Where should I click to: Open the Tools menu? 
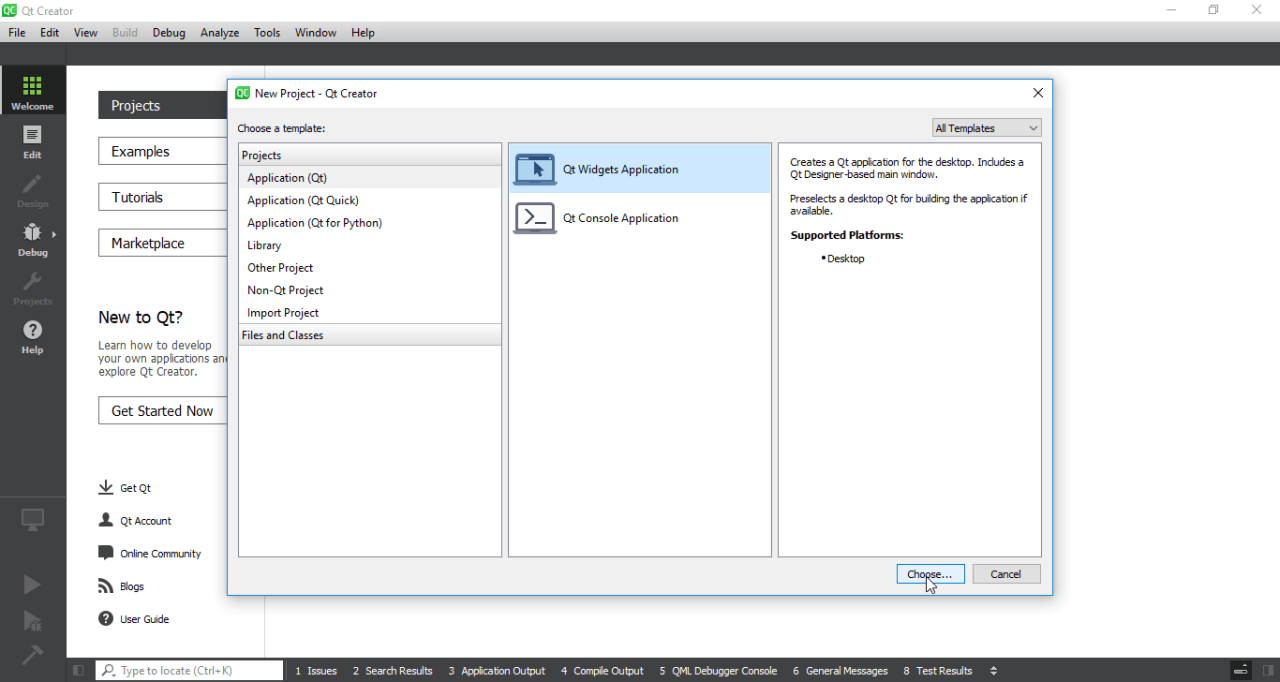tap(266, 32)
